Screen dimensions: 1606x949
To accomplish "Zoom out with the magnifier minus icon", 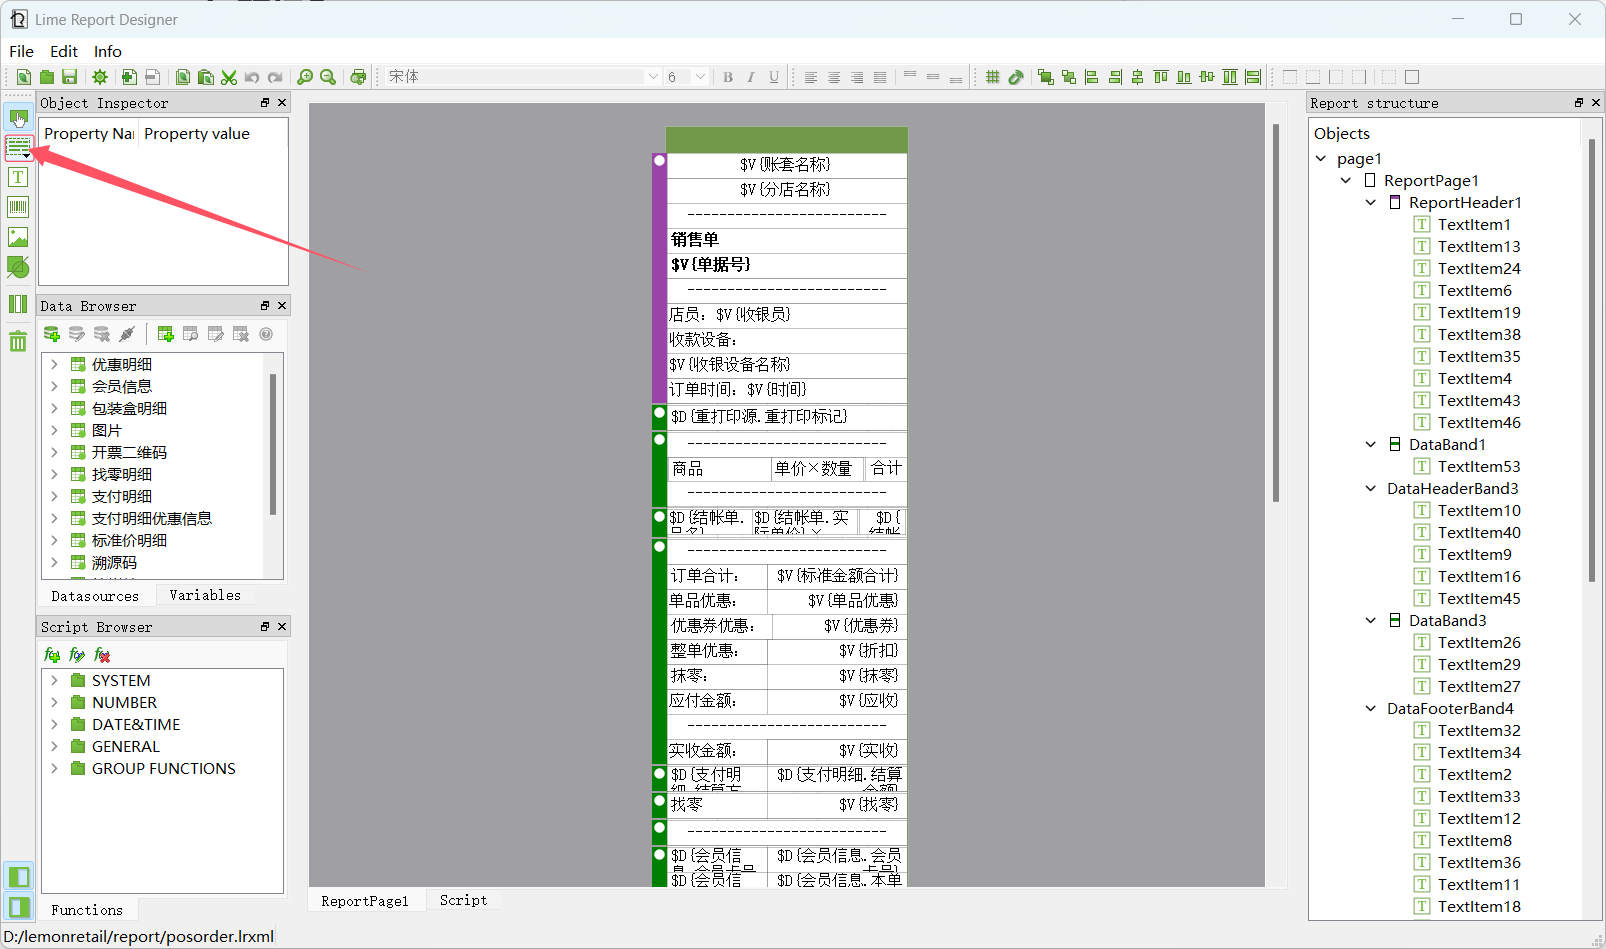I will (328, 77).
